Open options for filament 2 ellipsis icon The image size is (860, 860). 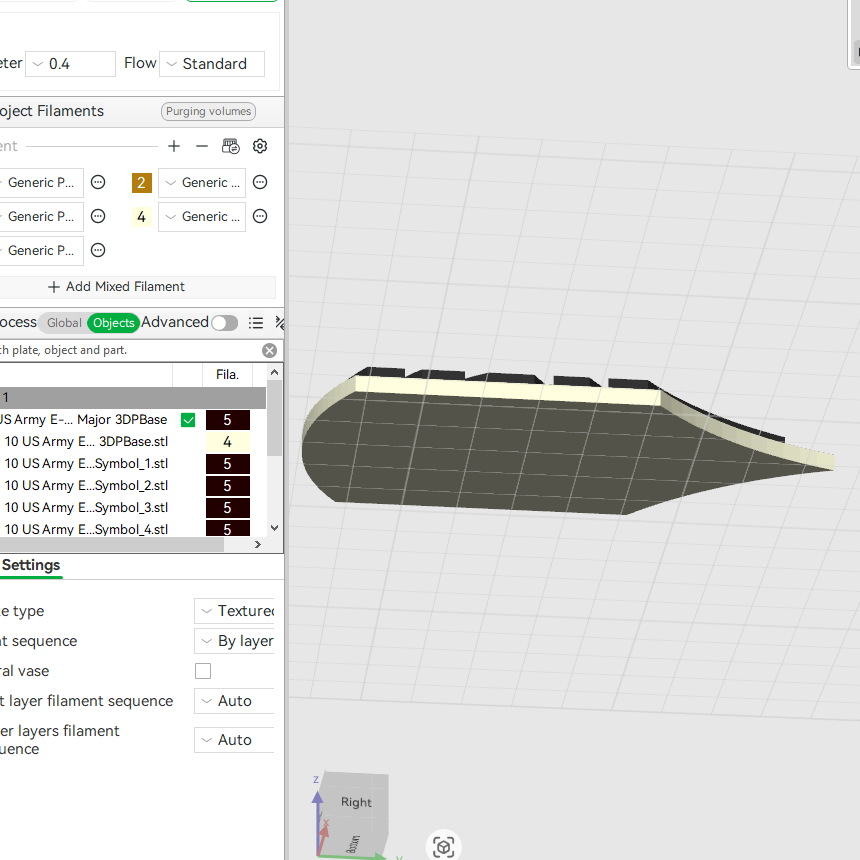(260, 182)
